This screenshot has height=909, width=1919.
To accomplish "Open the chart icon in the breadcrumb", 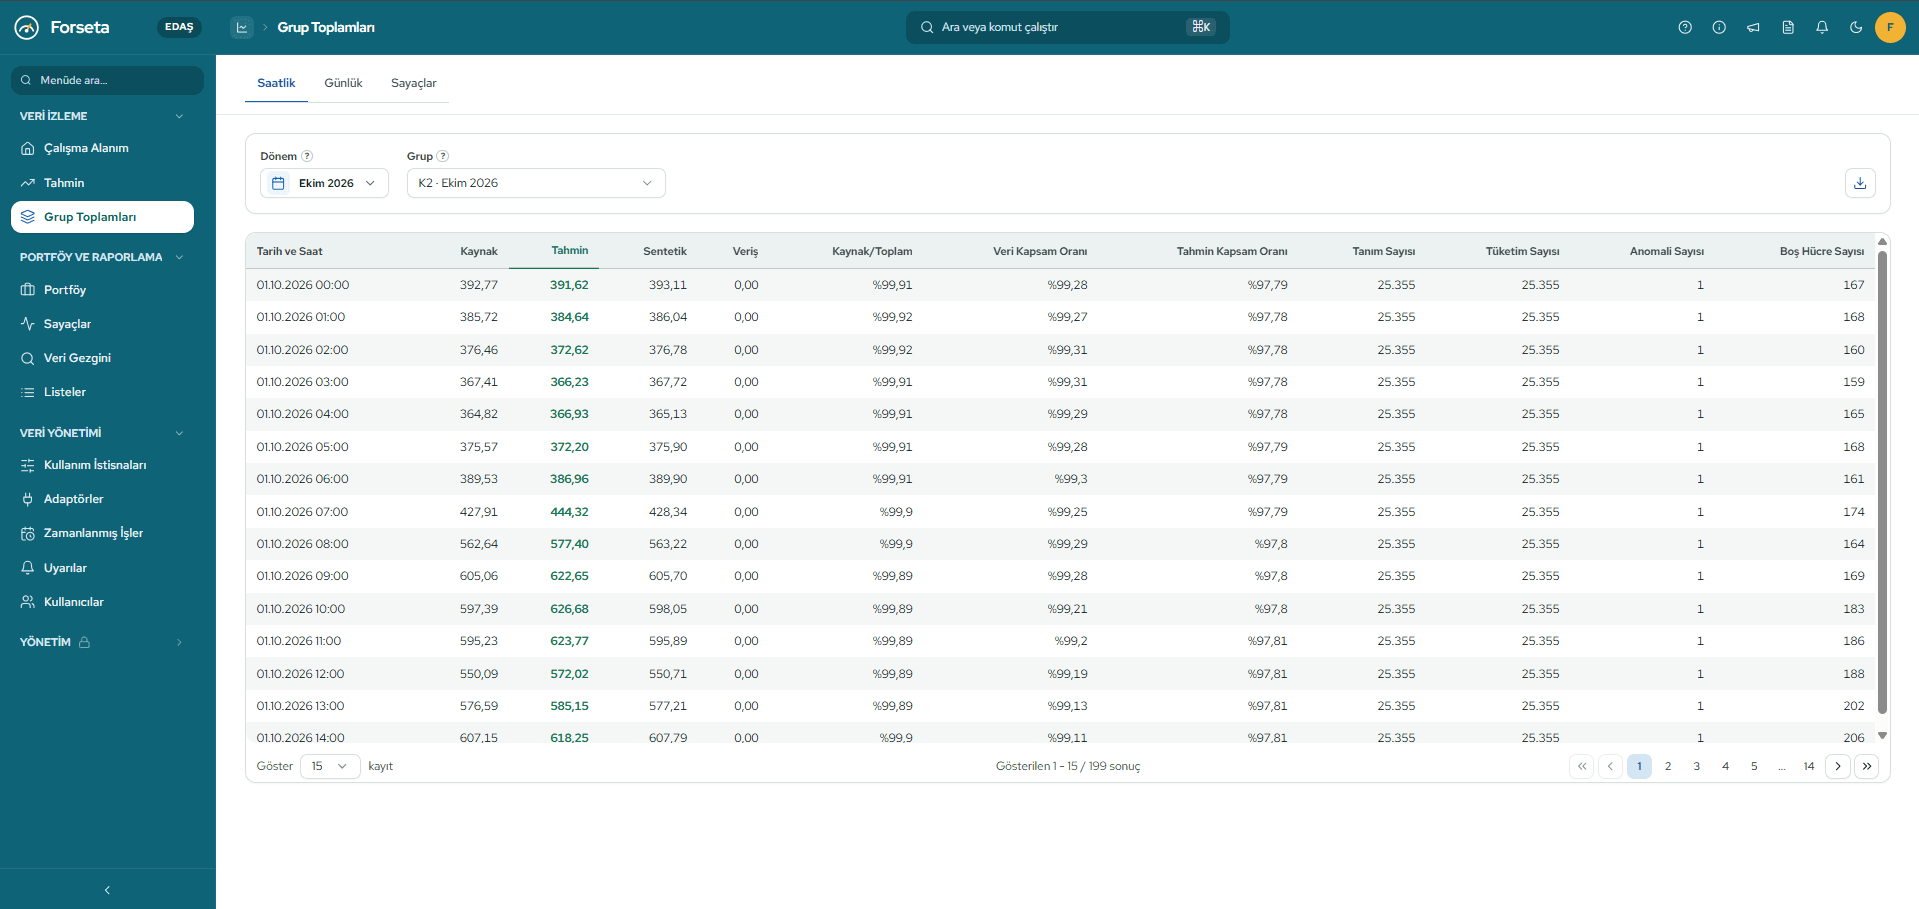I will [x=241, y=27].
